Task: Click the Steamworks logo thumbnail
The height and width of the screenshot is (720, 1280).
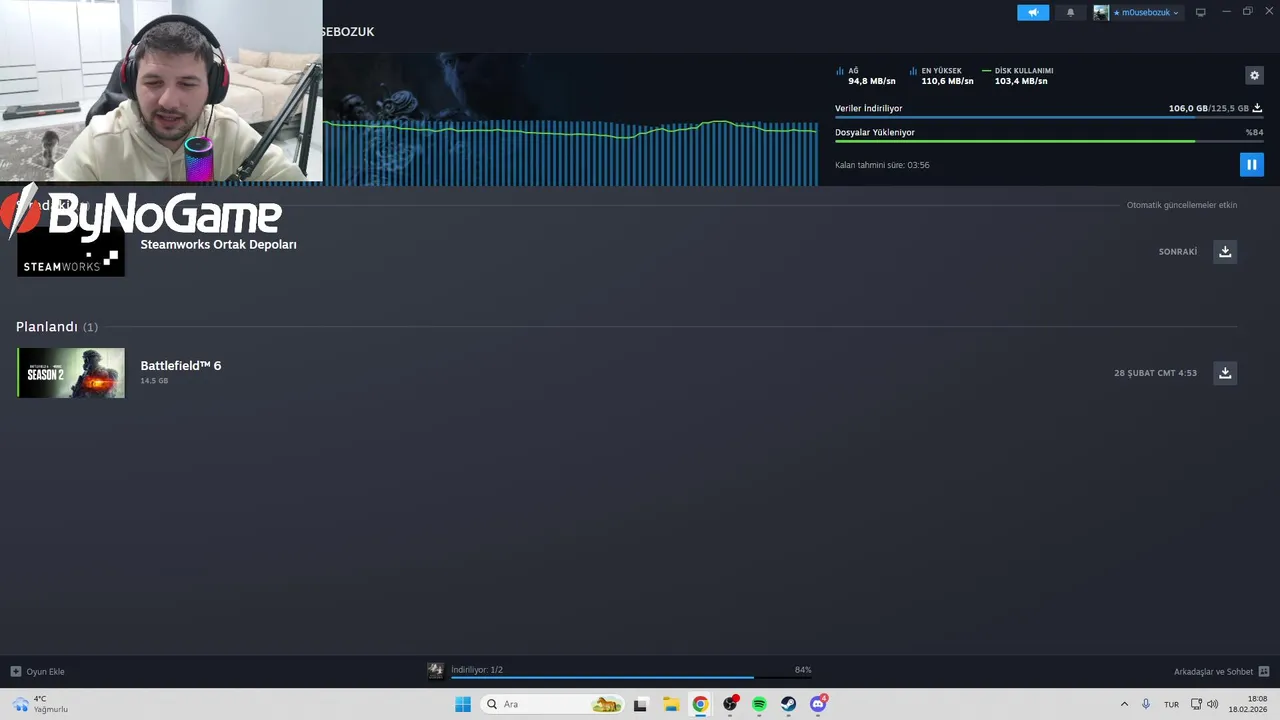Action: coord(71,251)
